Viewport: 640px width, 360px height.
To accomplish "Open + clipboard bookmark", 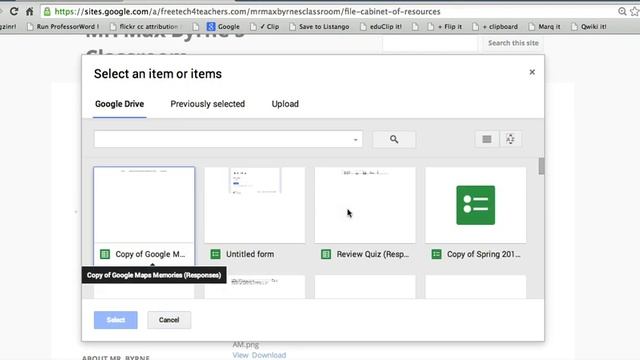I will [495, 27].
